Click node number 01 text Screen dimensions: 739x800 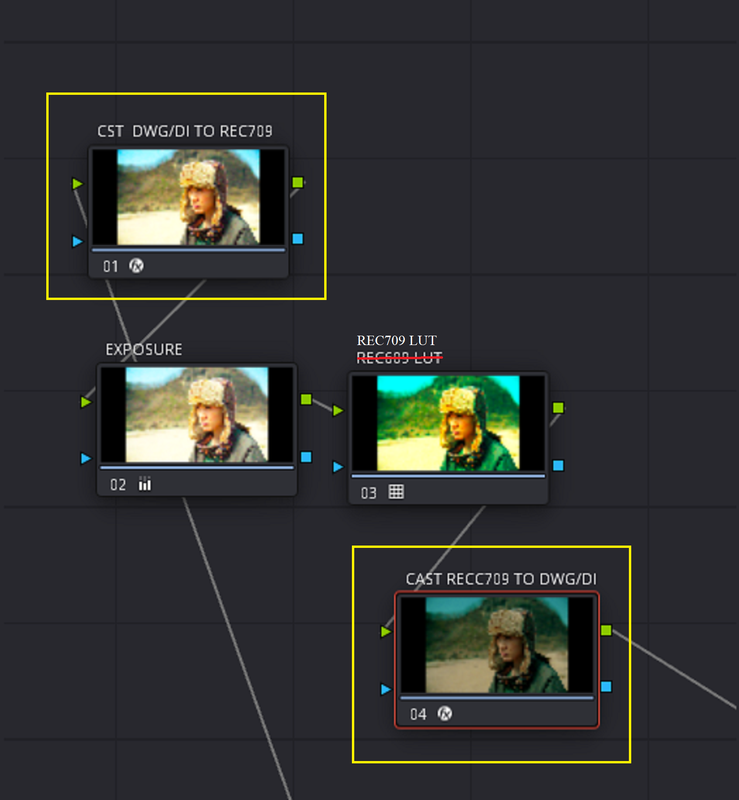(111, 266)
